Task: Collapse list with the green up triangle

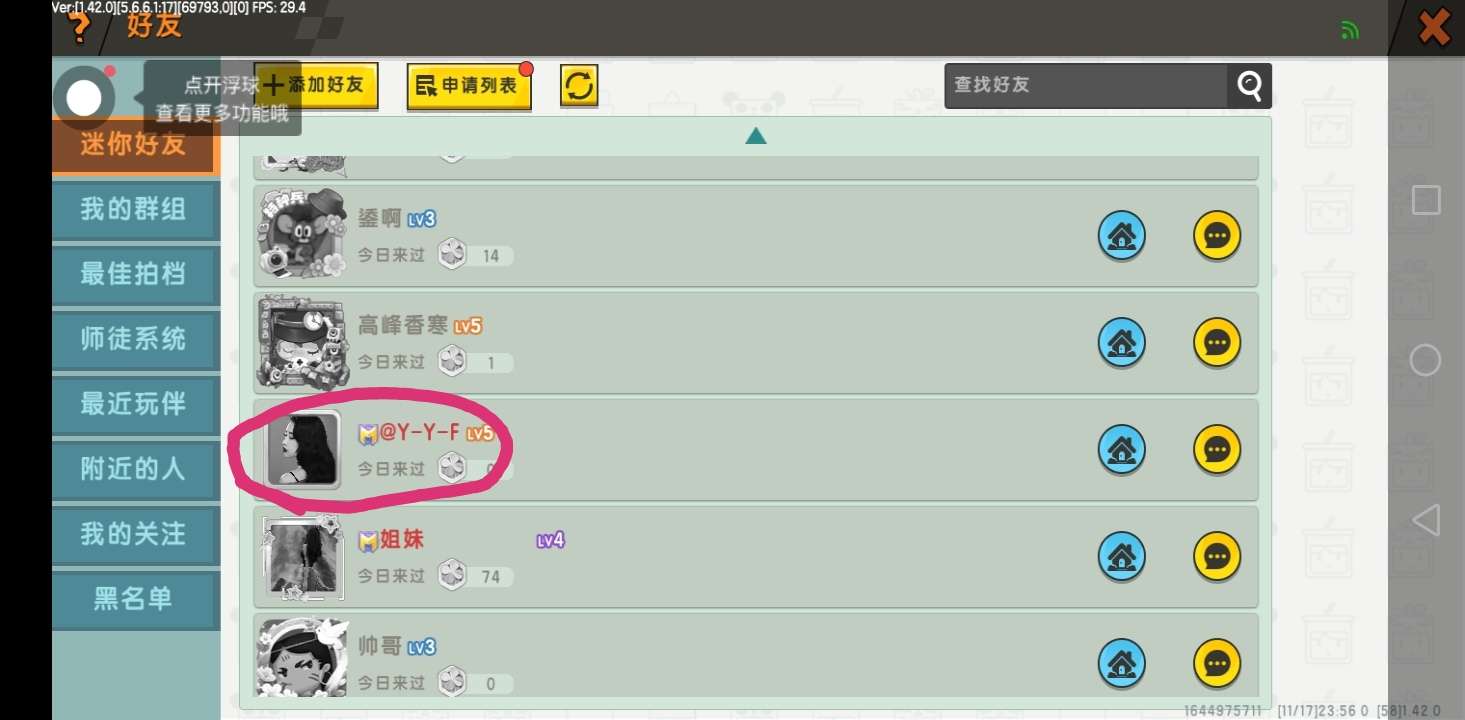Action: coord(756,136)
